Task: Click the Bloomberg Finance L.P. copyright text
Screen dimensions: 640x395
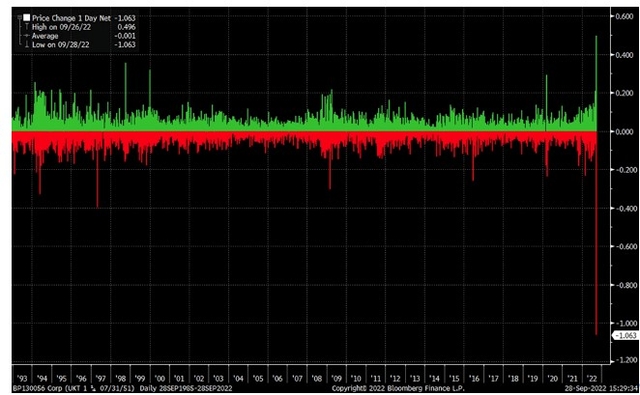Action: pyautogui.click(x=398, y=388)
